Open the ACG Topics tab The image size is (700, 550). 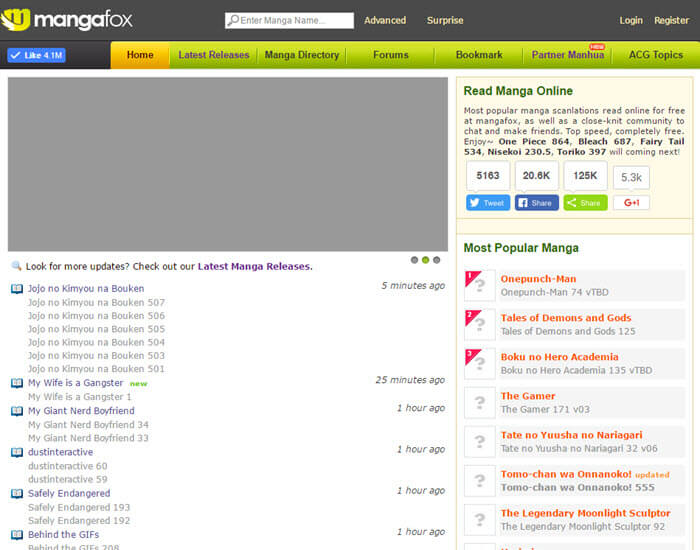point(656,55)
